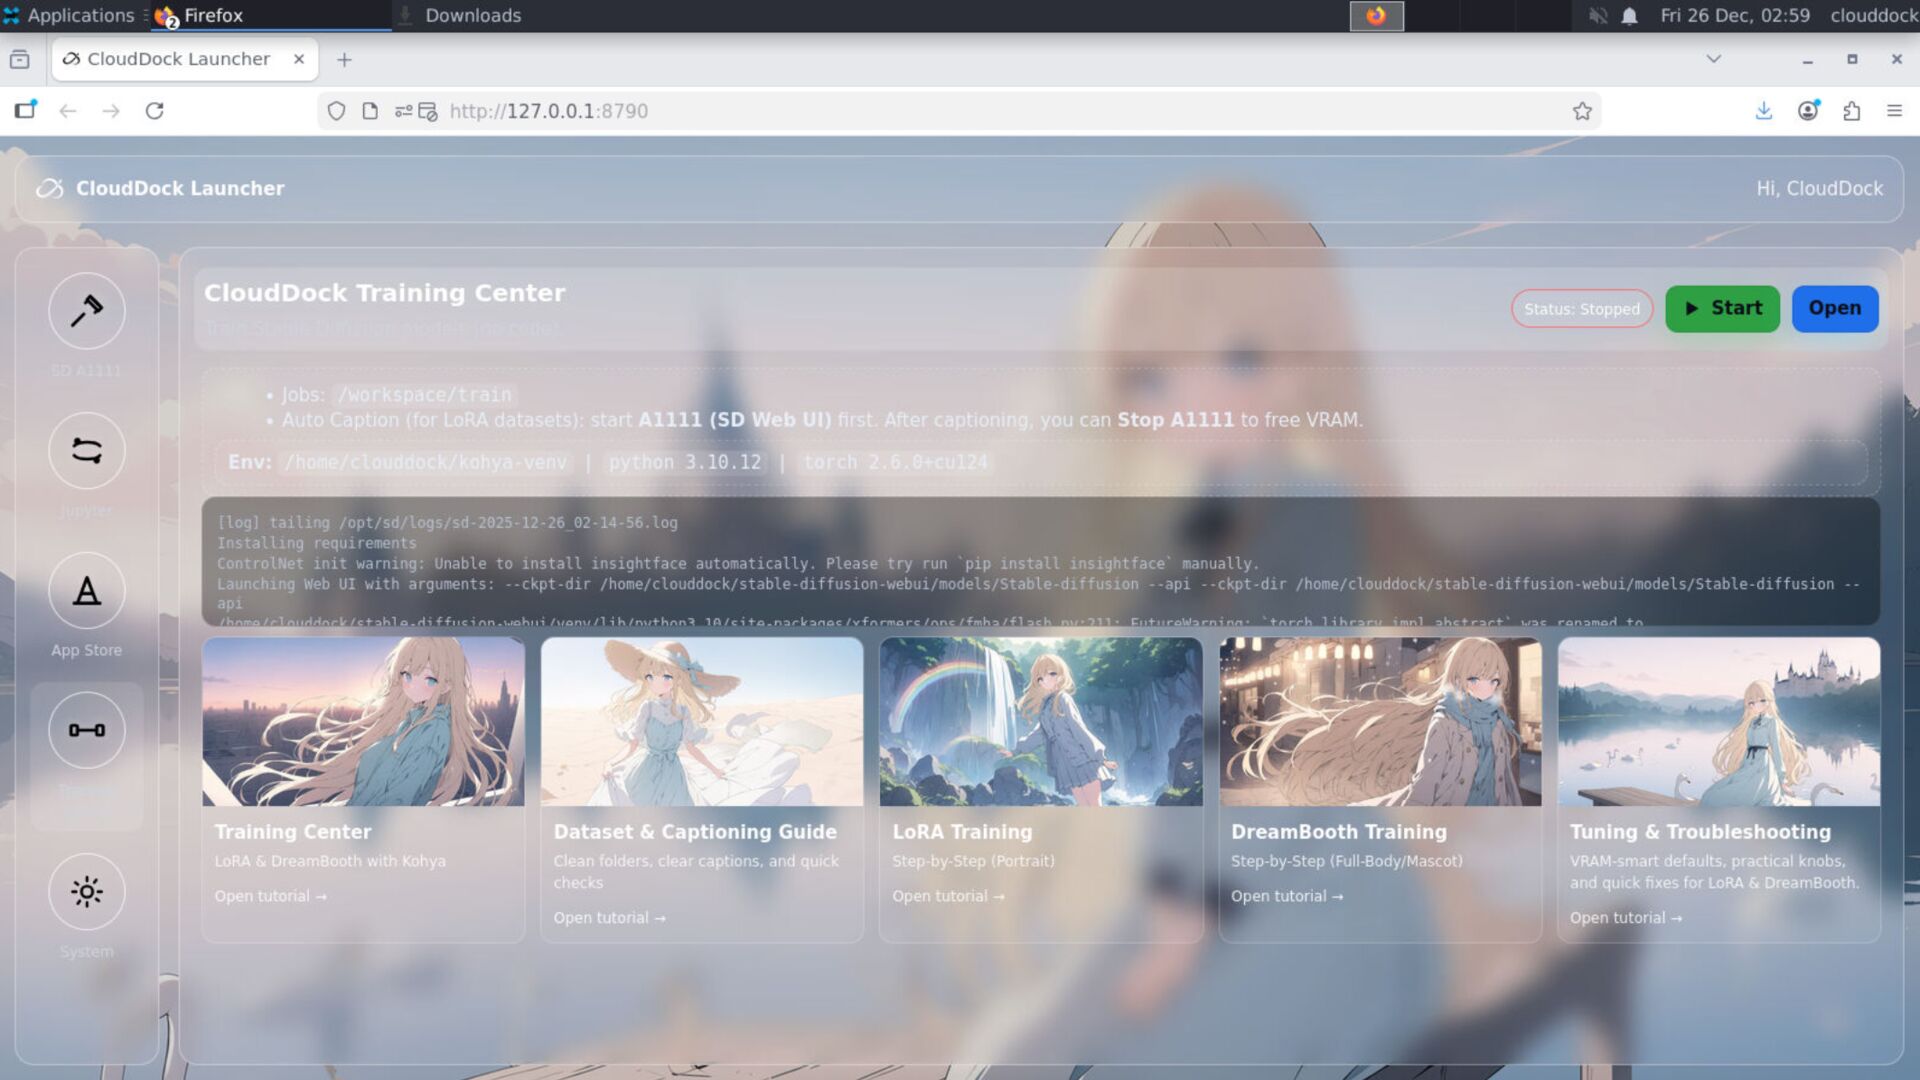Open the App Store sidebar panel

click(x=86, y=592)
